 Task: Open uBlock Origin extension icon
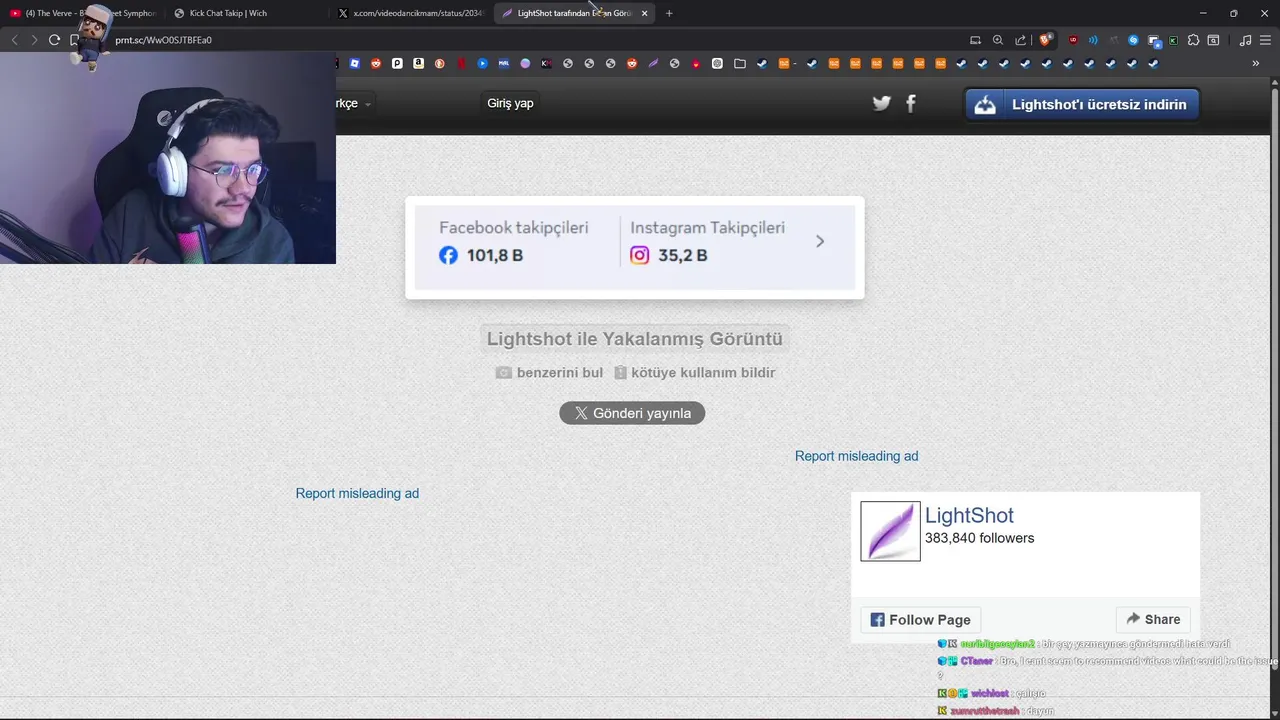(x=1073, y=40)
